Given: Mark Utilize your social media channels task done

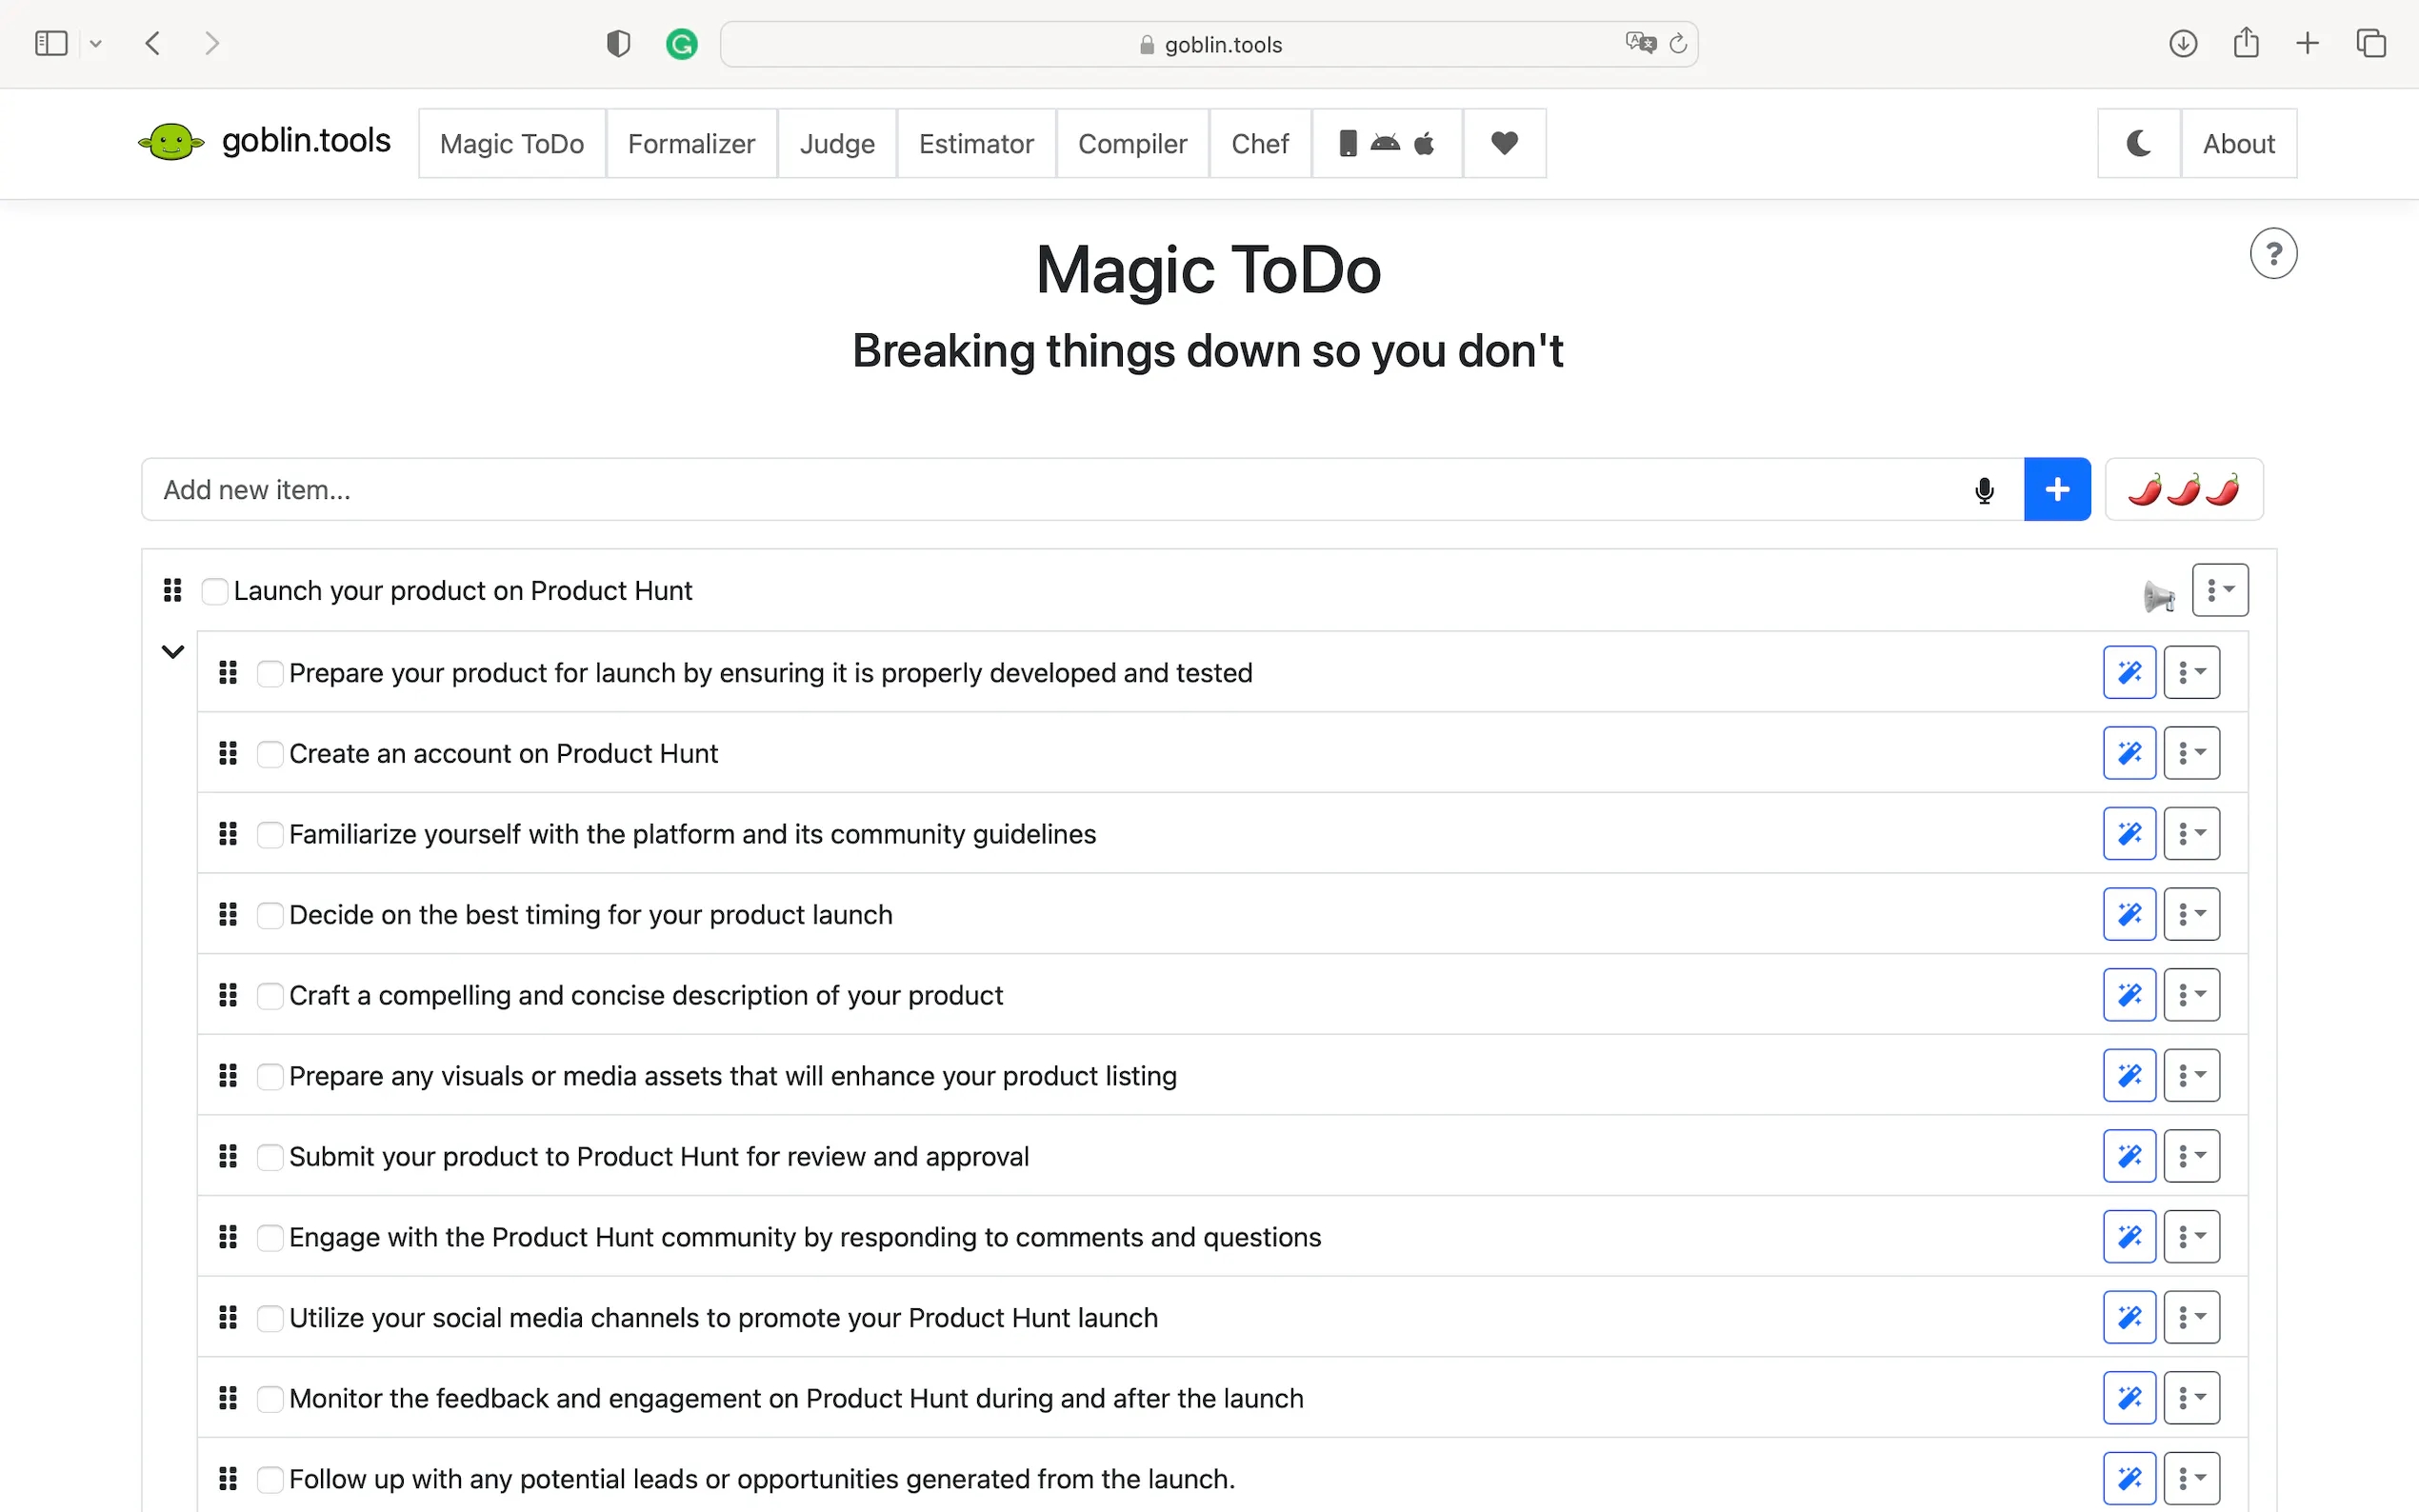Looking at the screenshot, I should 270,1318.
